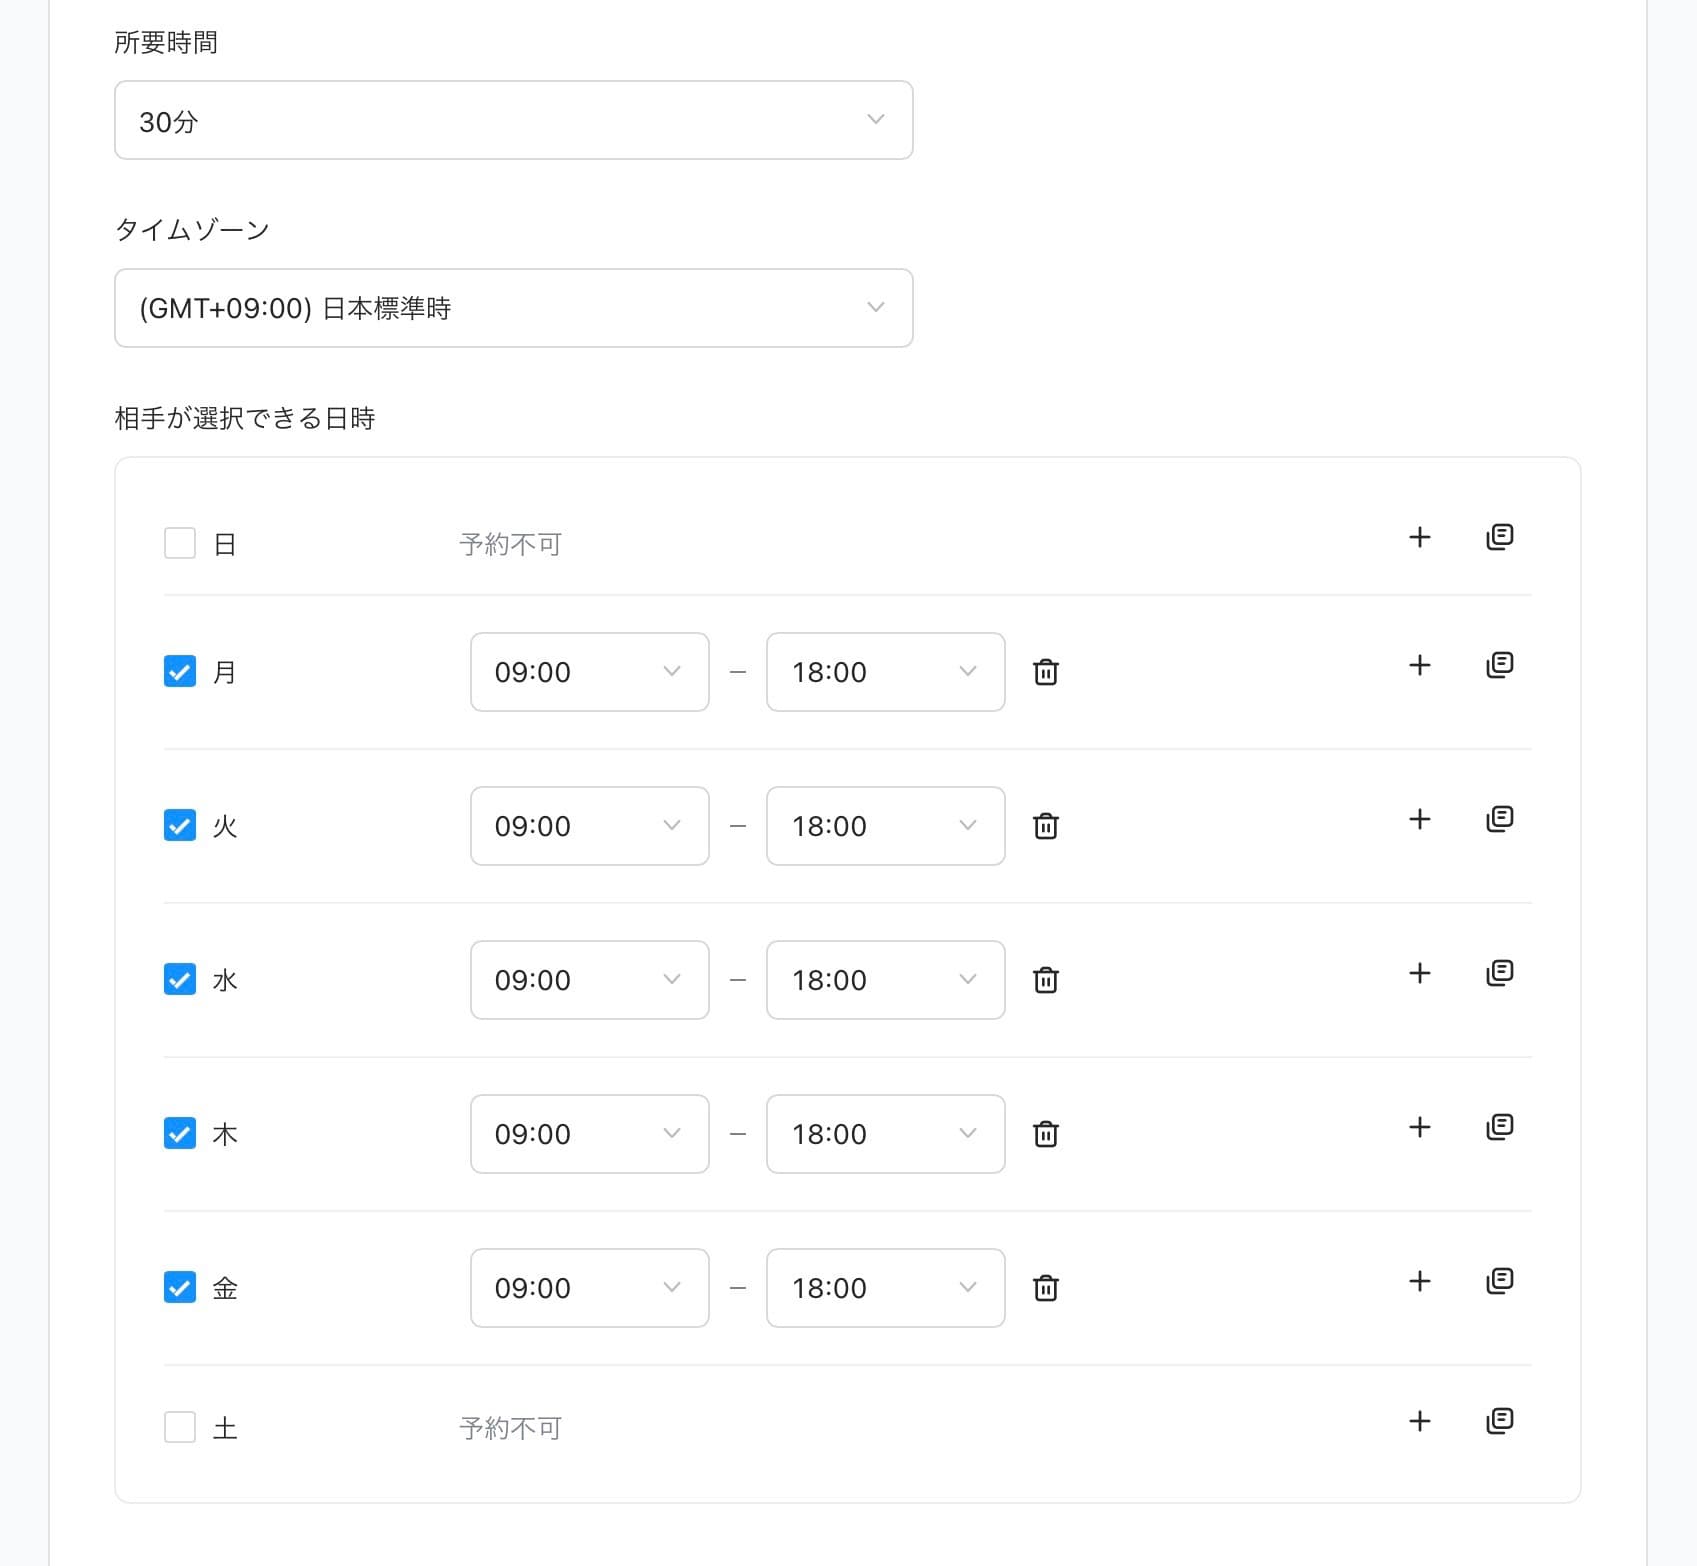Add an extra slot for Friday (金)

click(x=1419, y=1281)
